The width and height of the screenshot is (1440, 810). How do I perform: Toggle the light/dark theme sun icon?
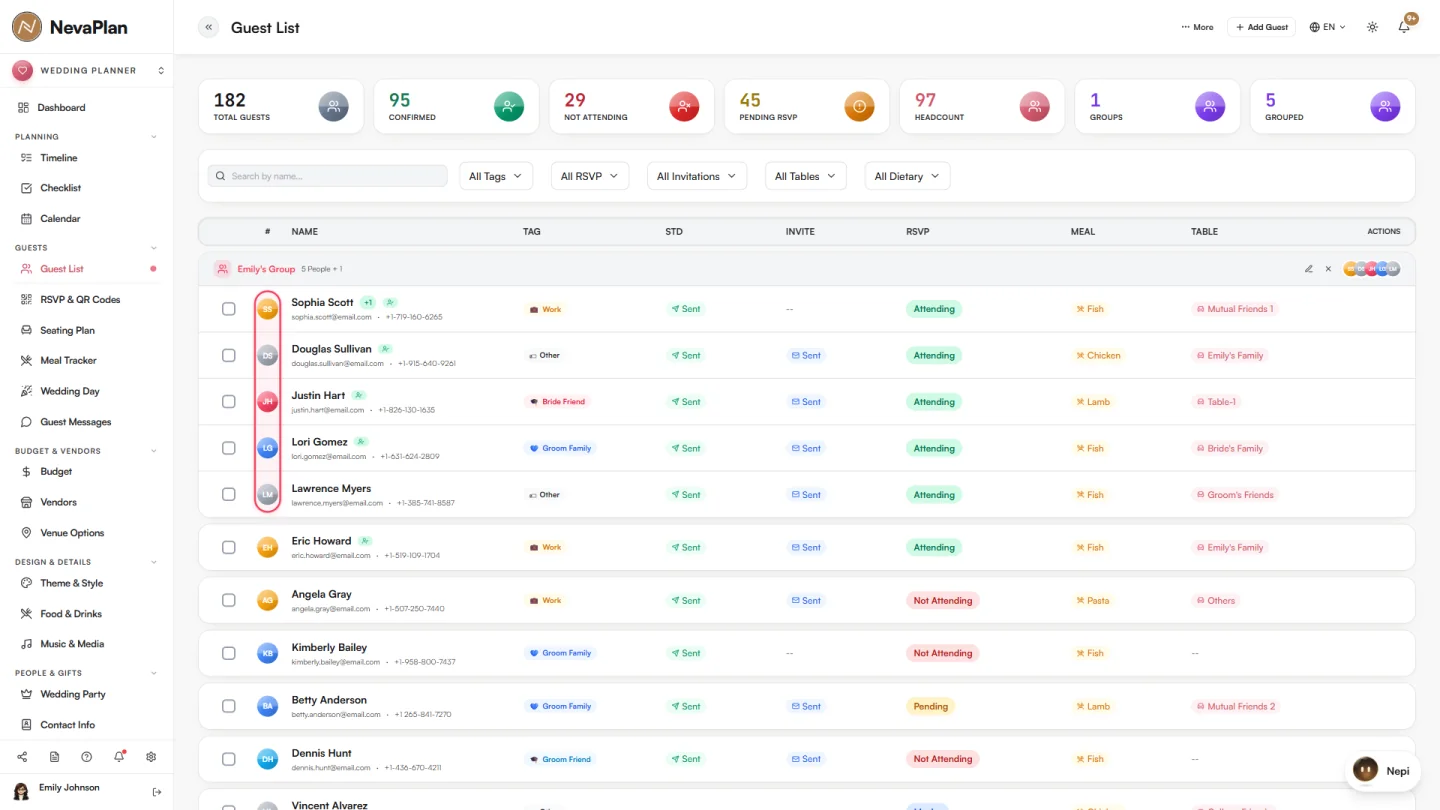coord(1372,27)
